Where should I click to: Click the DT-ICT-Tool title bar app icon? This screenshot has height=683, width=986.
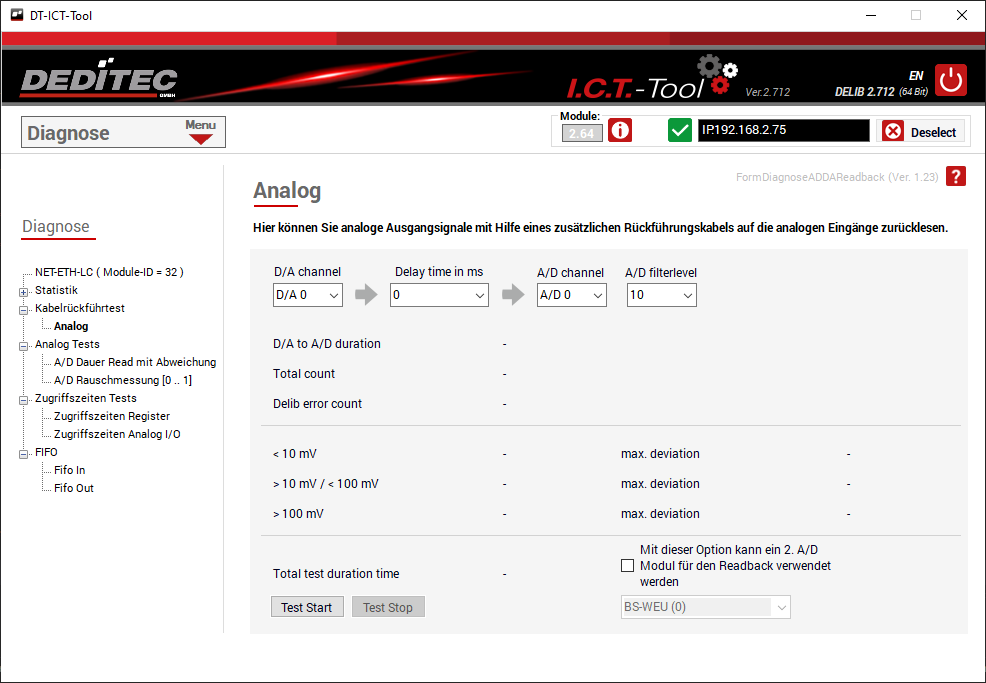16,15
